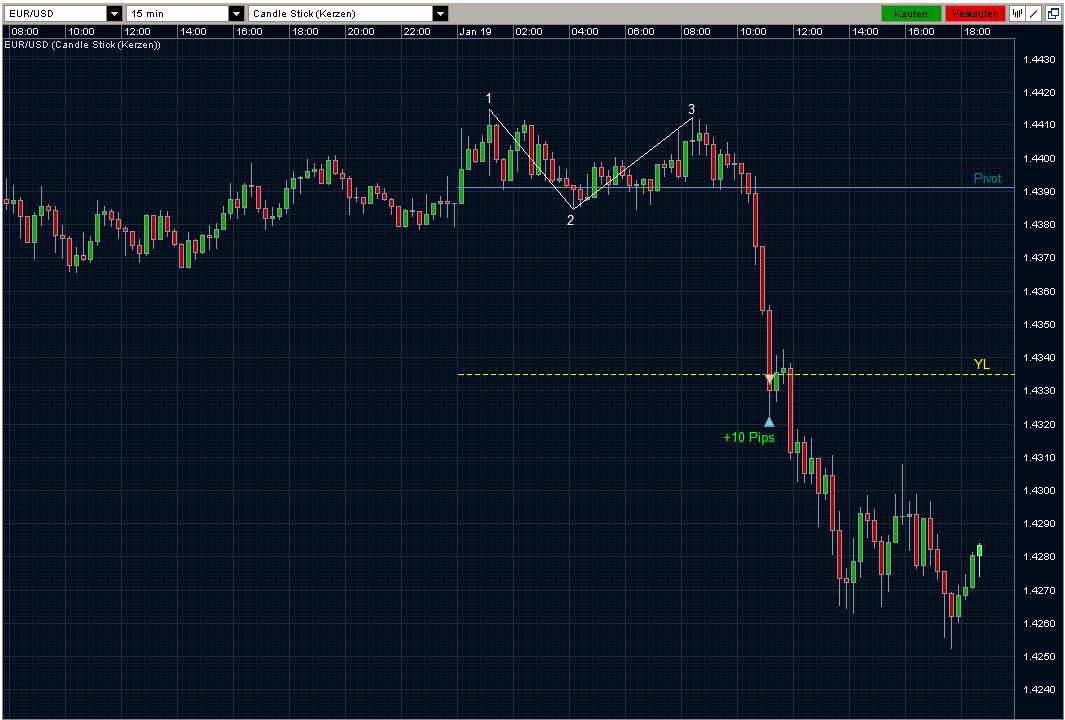Expand the 15 min timeframe dropdown
Image resolution: width=1065 pixels, height=720 pixels.
tap(236, 14)
